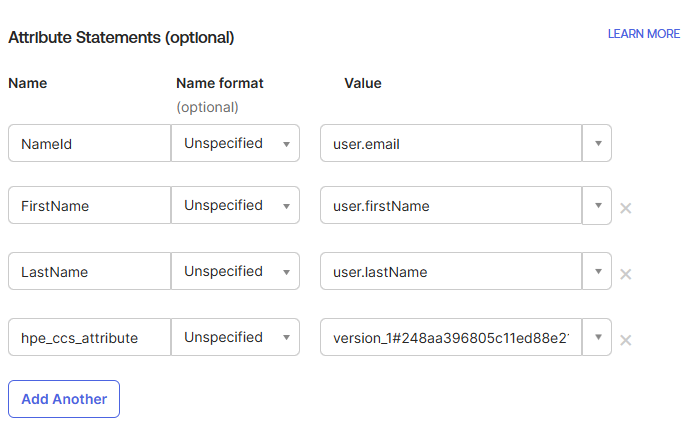
Task: Focus the version_1# value field
Action: [x=450, y=337]
